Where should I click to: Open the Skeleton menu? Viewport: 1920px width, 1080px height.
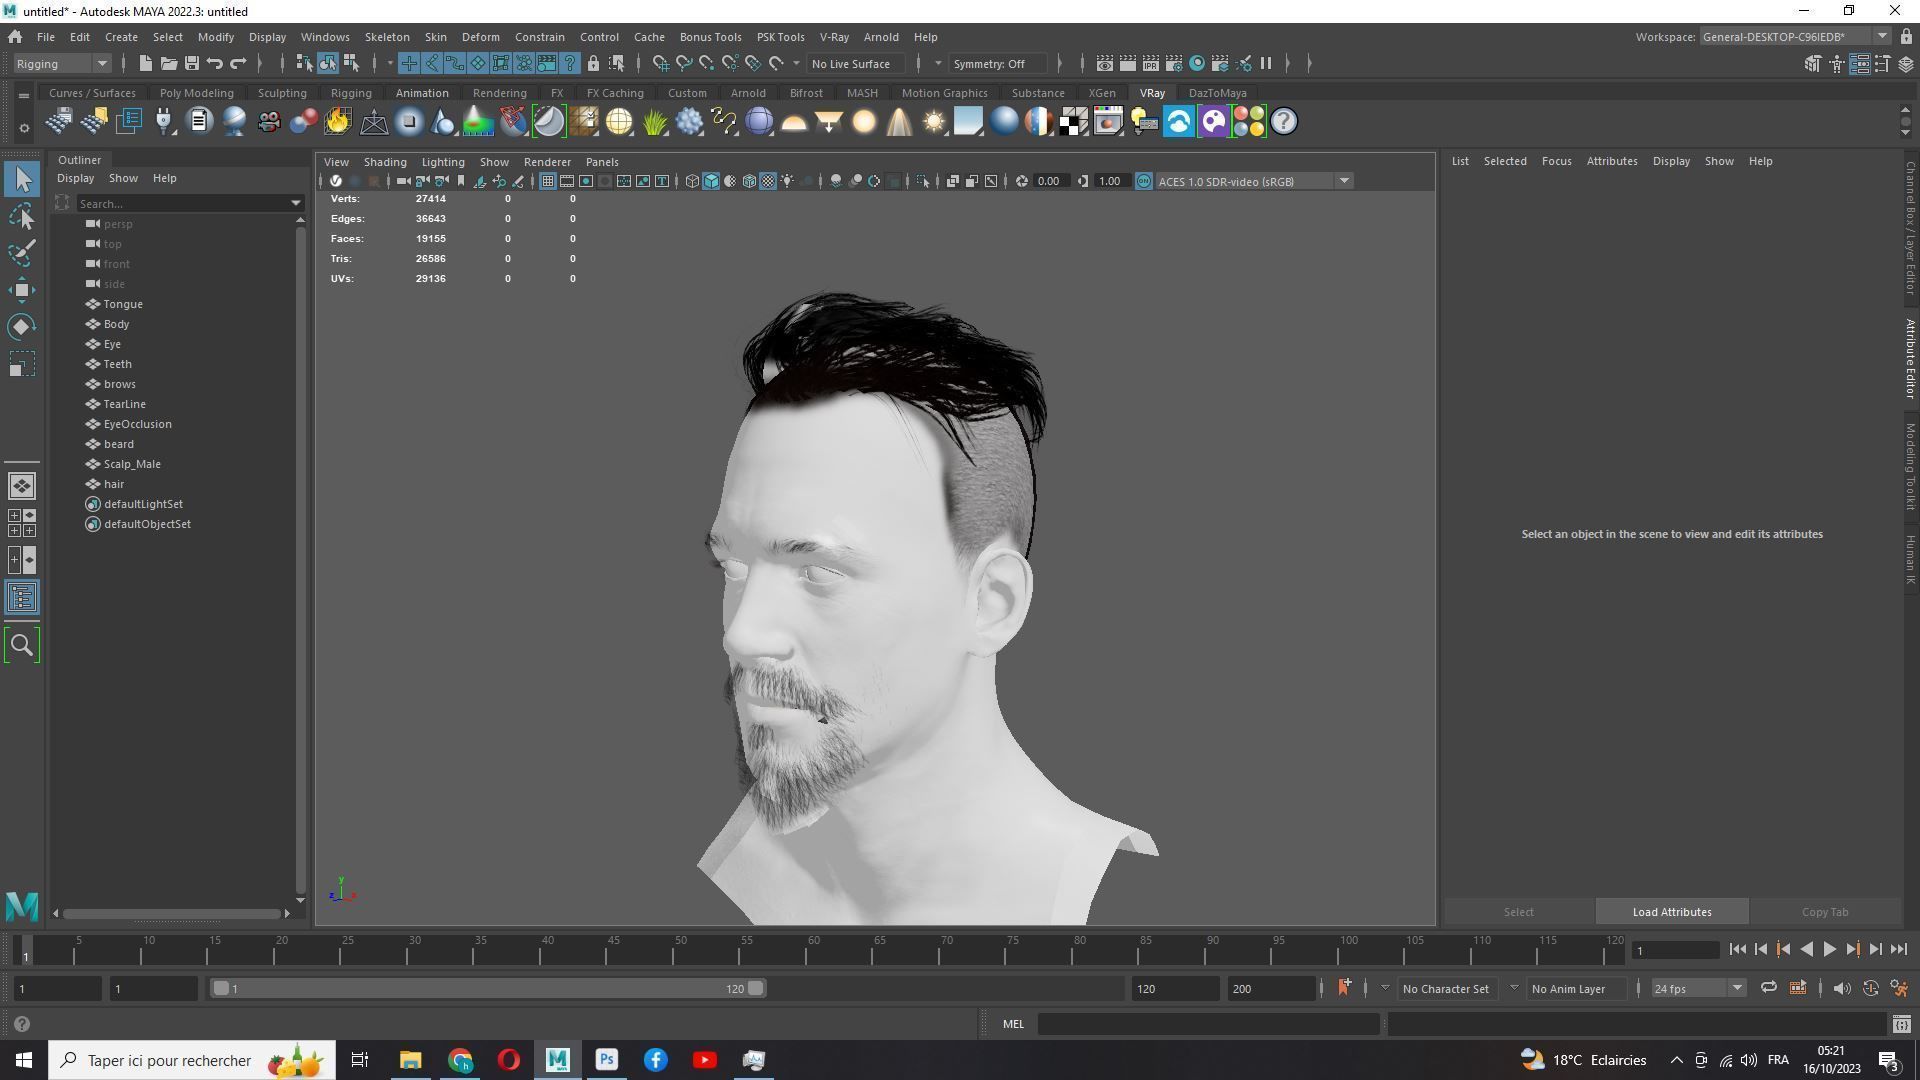[386, 37]
